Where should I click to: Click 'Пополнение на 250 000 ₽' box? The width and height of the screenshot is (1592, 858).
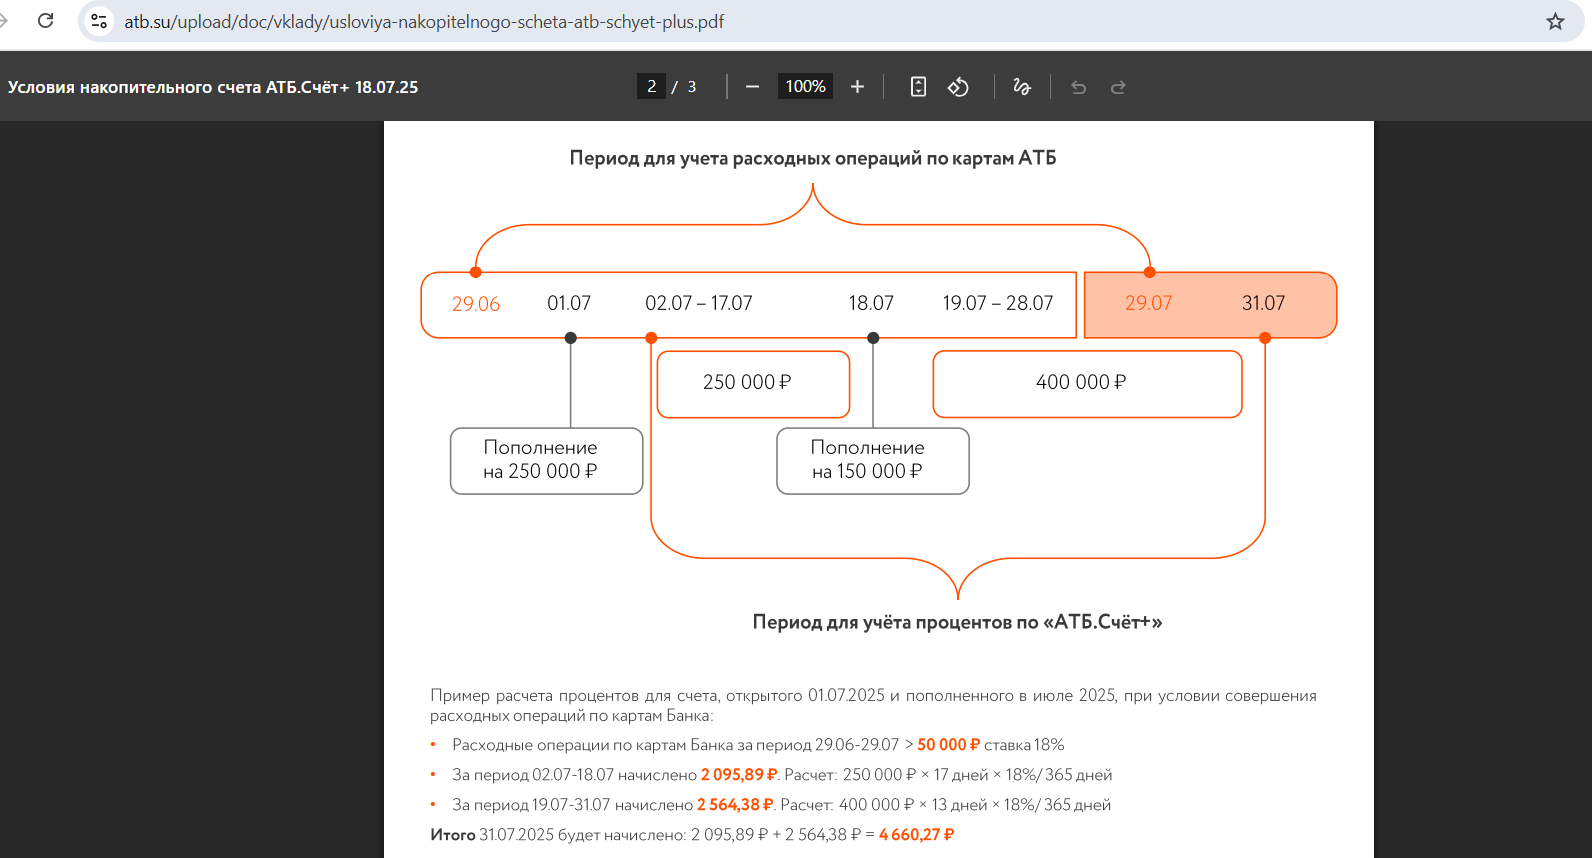point(547,461)
